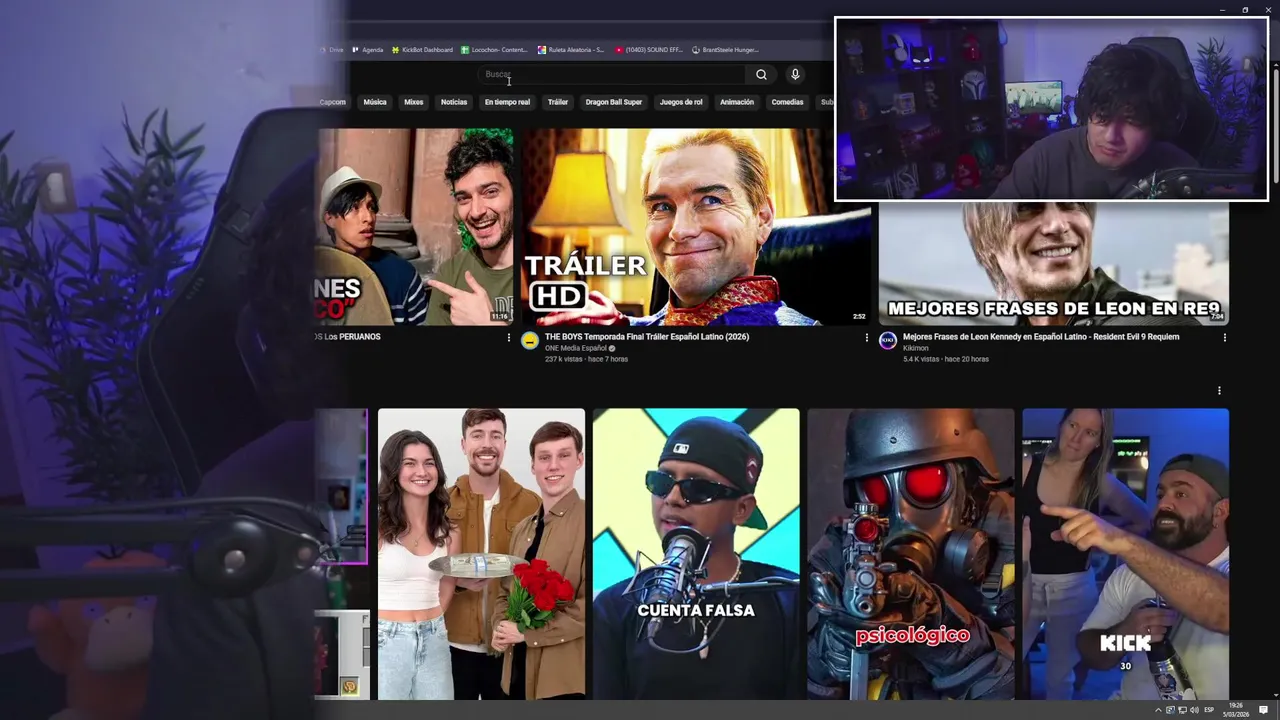Click the search magnifier button
This screenshot has height=720, width=1280.
click(x=761, y=74)
